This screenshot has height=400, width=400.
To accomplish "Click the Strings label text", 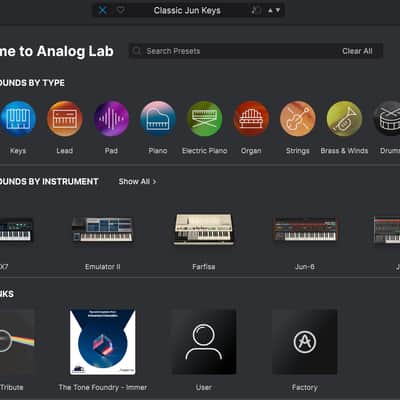I will pos(298,151).
